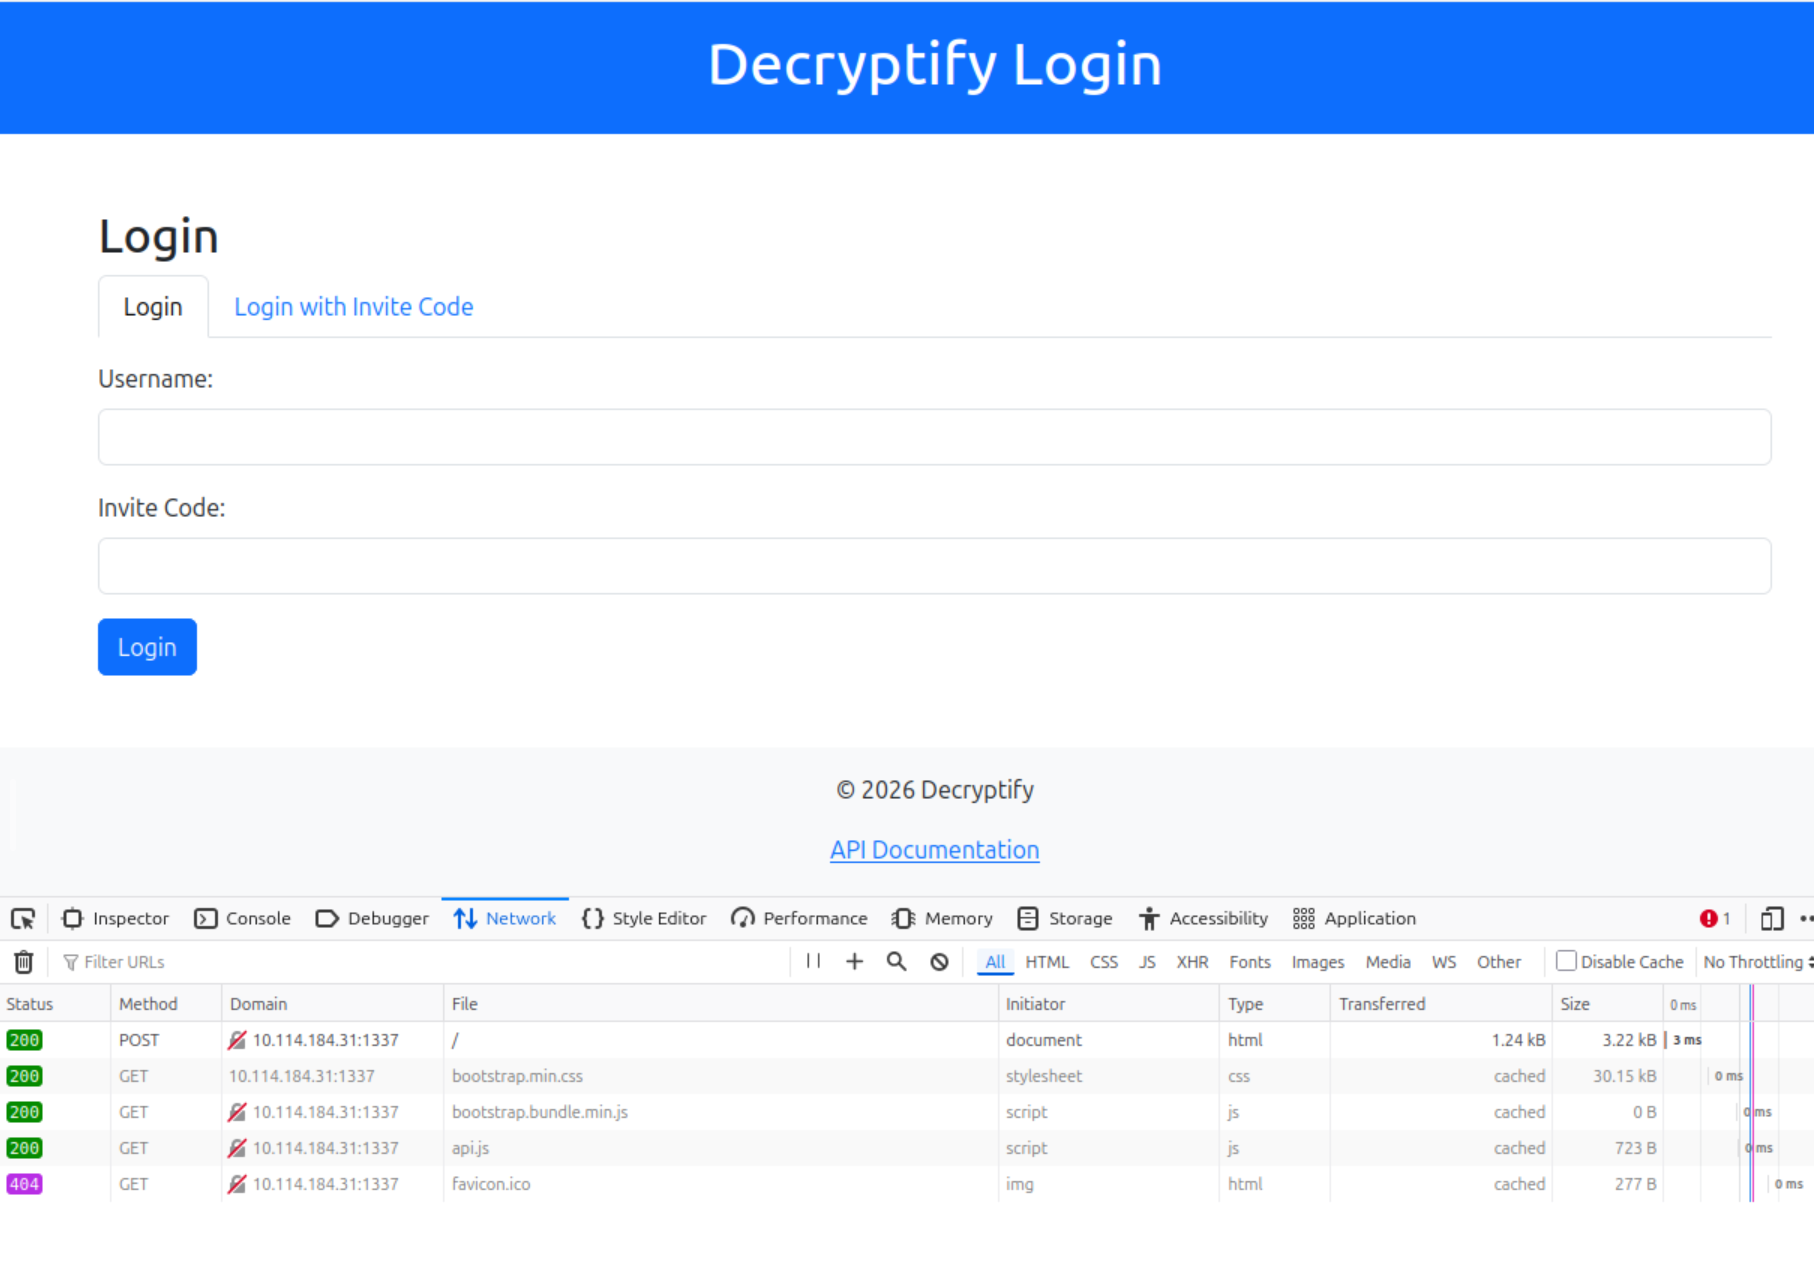Viewport: 1814px width, 1280px height.
Task: Open the Inspector panel
Action: 116,918
